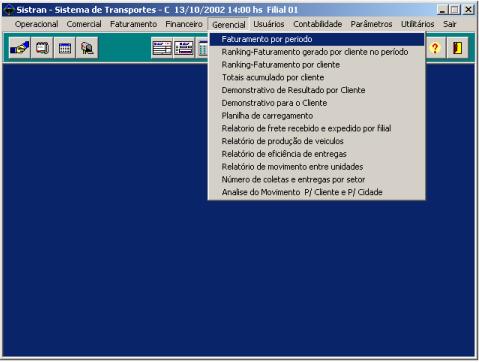Select Faturamento por periodo menu entry
The height and width of the screenshot is (362, 479).
[x=317, y=39]
